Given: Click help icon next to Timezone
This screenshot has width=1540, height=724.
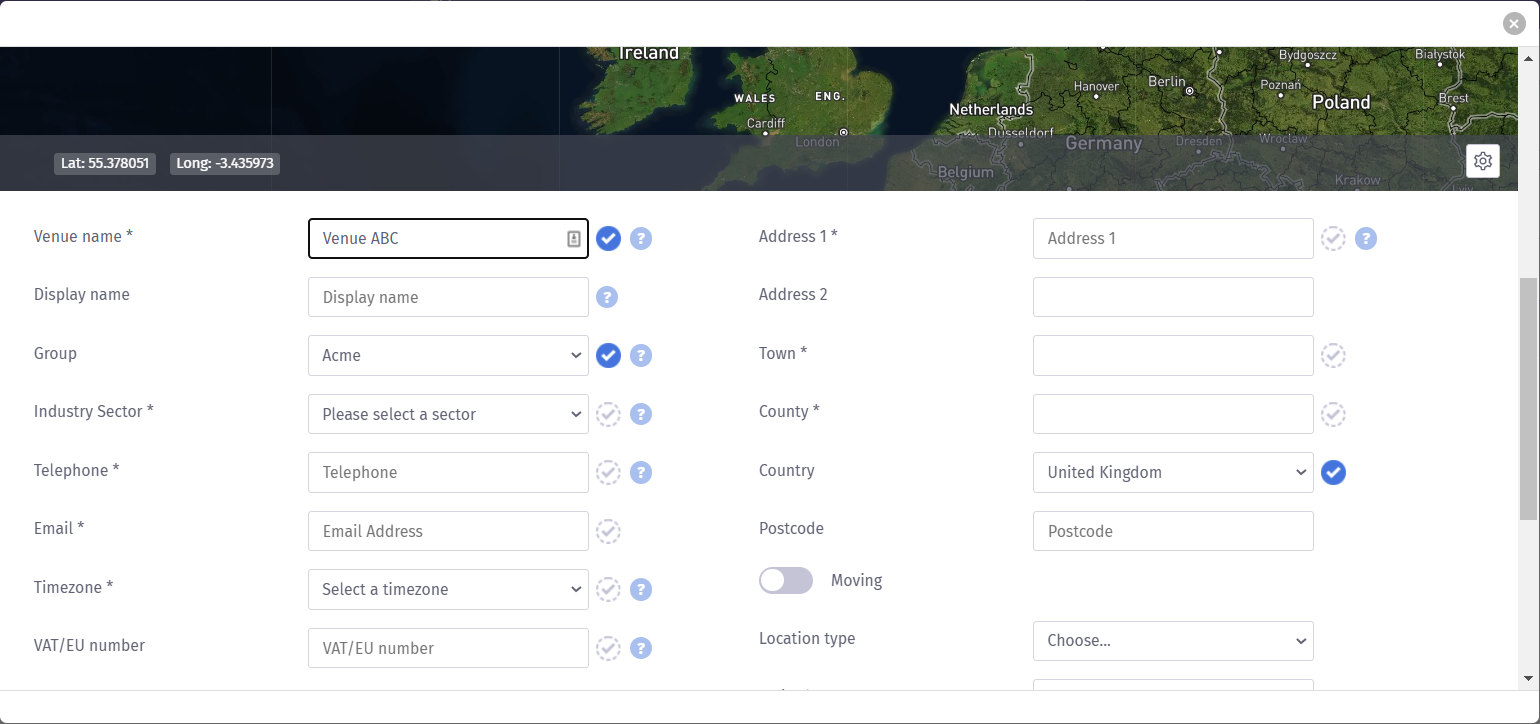Looking at the screenshot, I should [641, 589].
